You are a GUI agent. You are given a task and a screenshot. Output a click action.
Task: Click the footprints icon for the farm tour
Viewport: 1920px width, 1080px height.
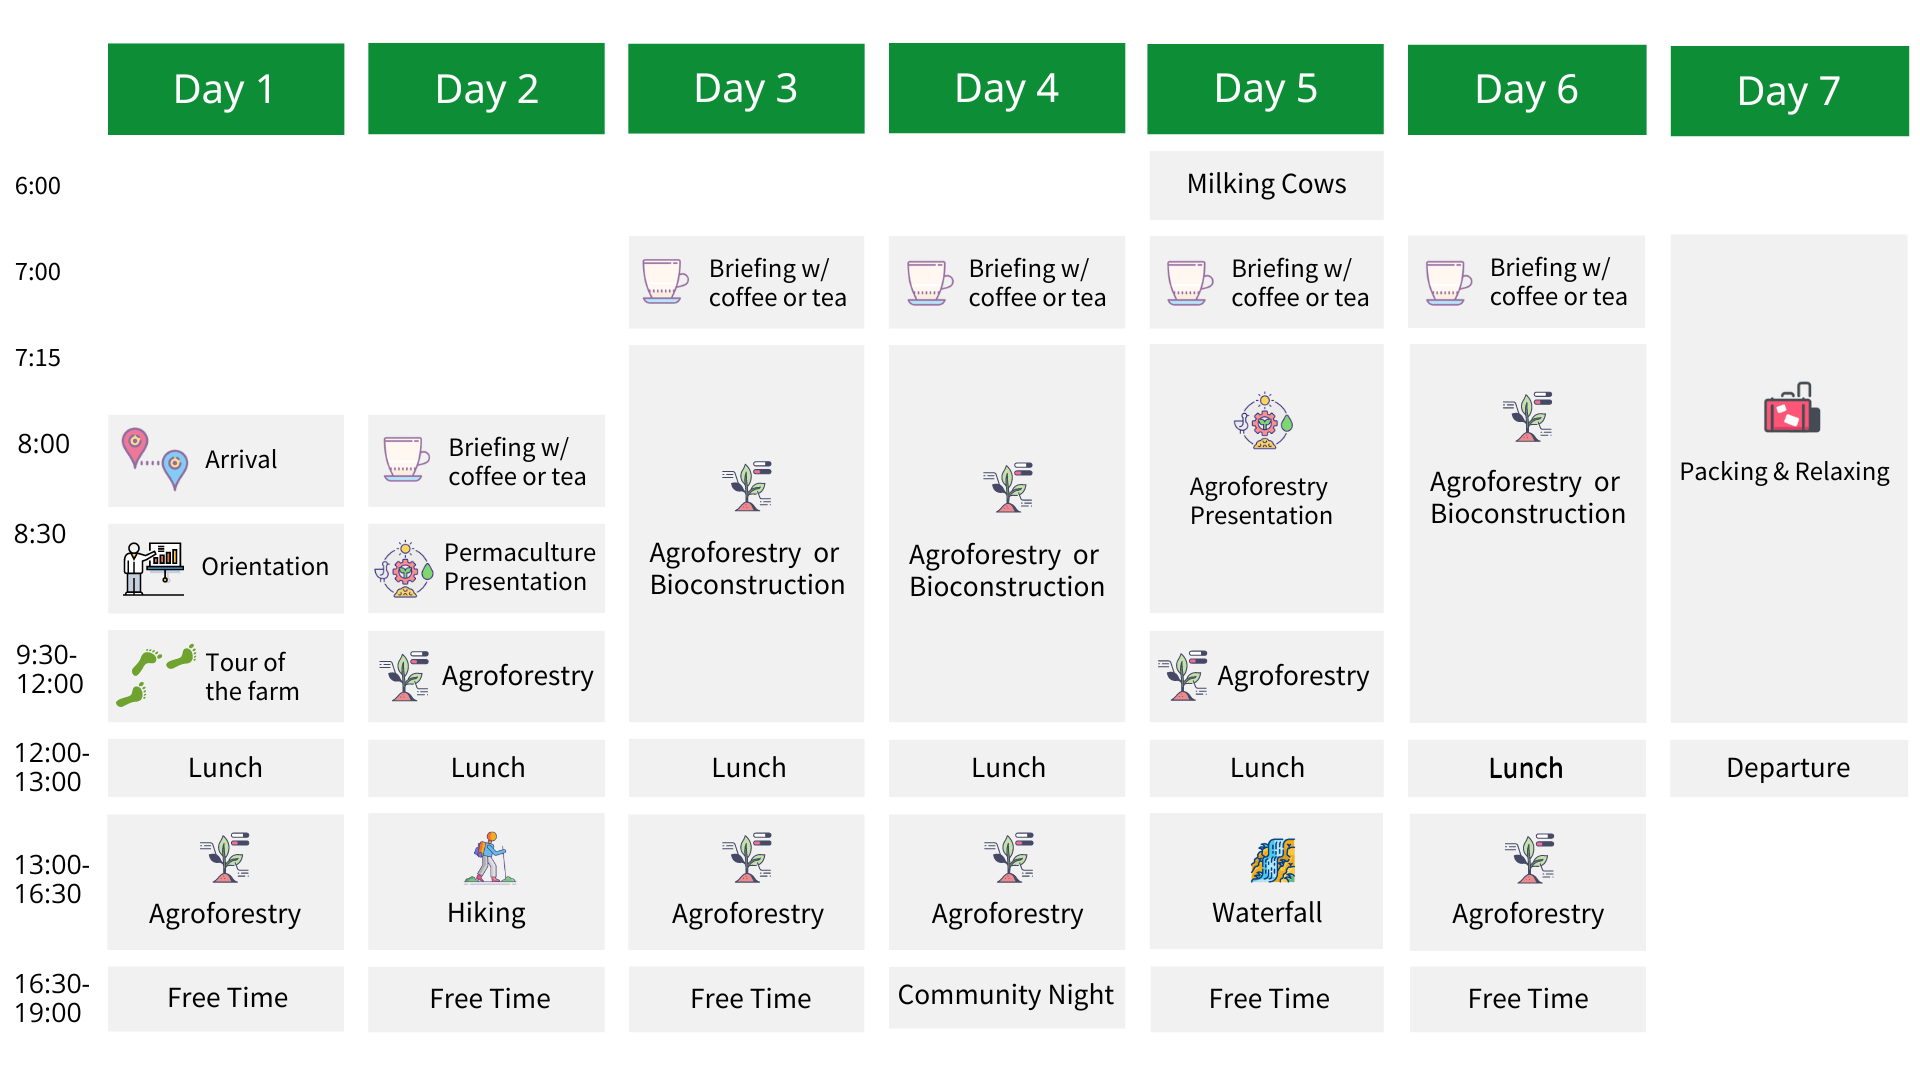(155, 676)
